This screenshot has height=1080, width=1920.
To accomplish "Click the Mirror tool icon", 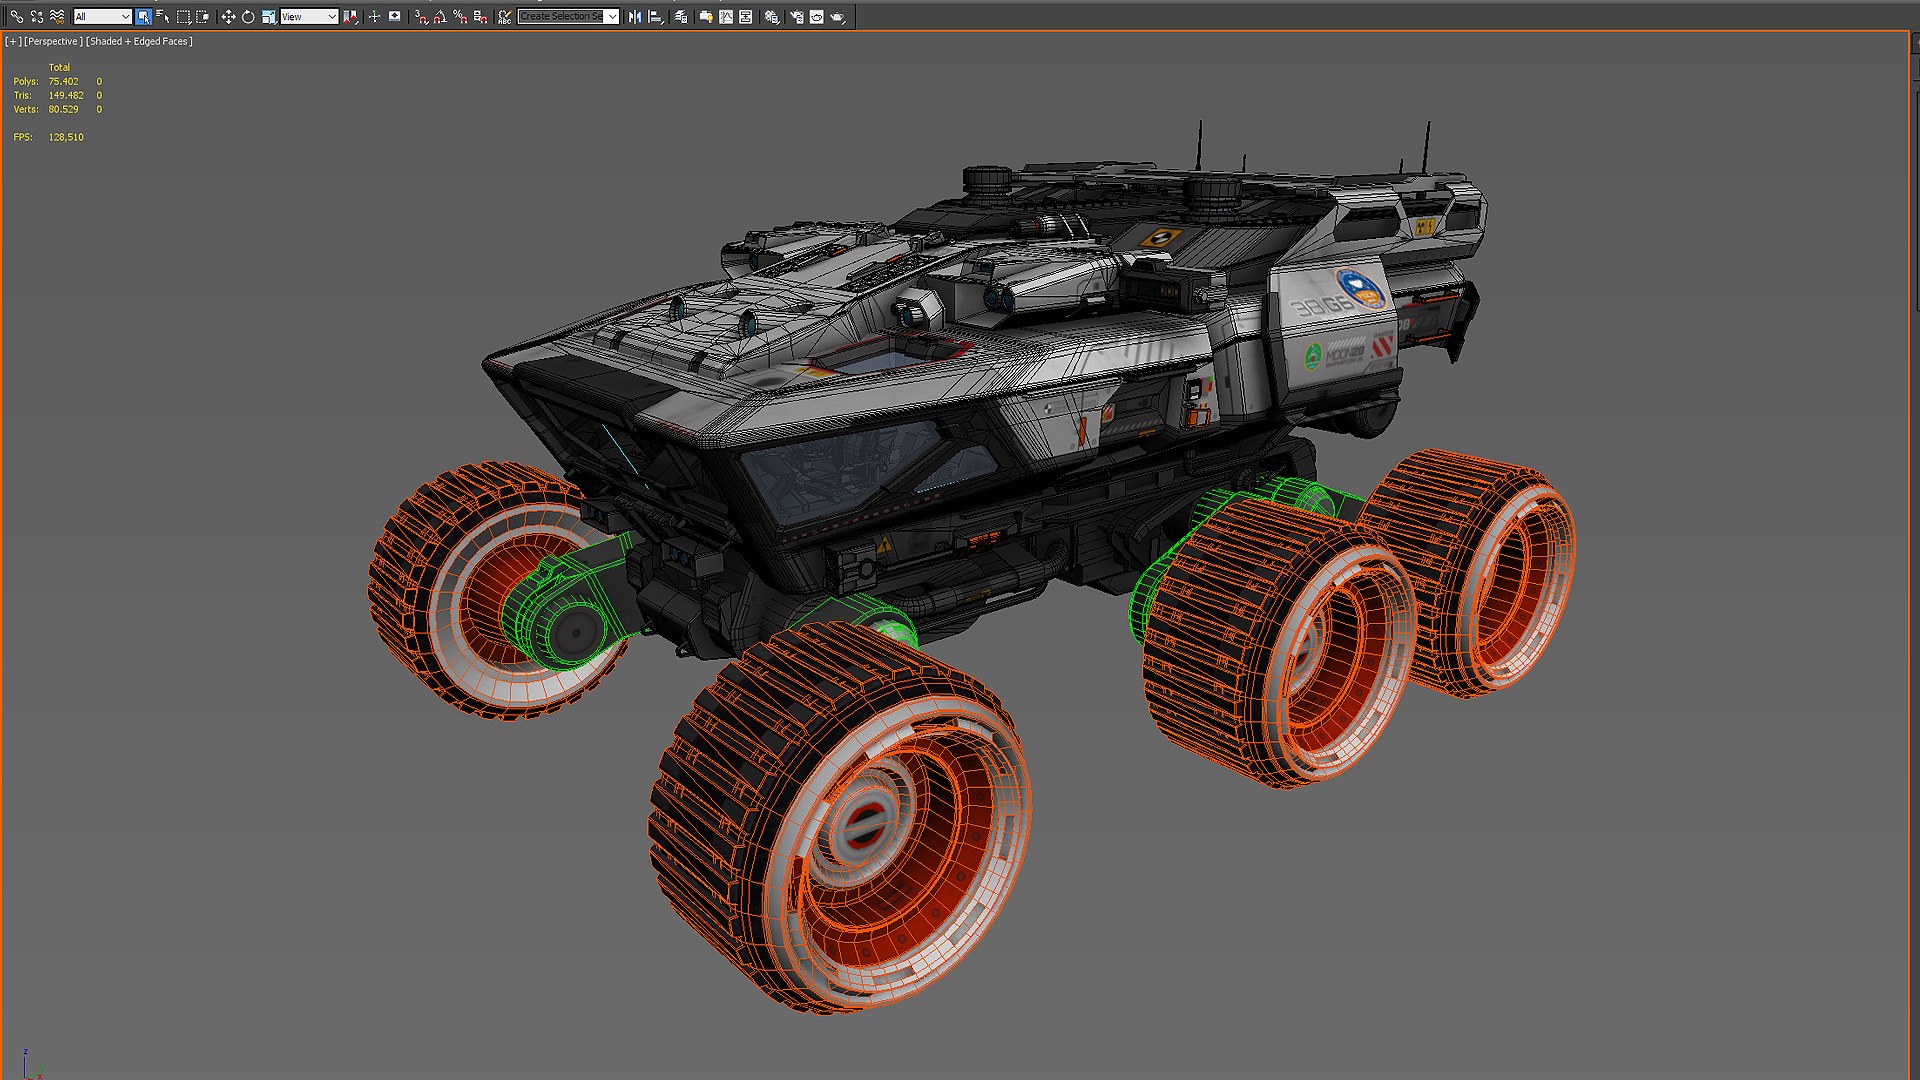I will 635,17.
